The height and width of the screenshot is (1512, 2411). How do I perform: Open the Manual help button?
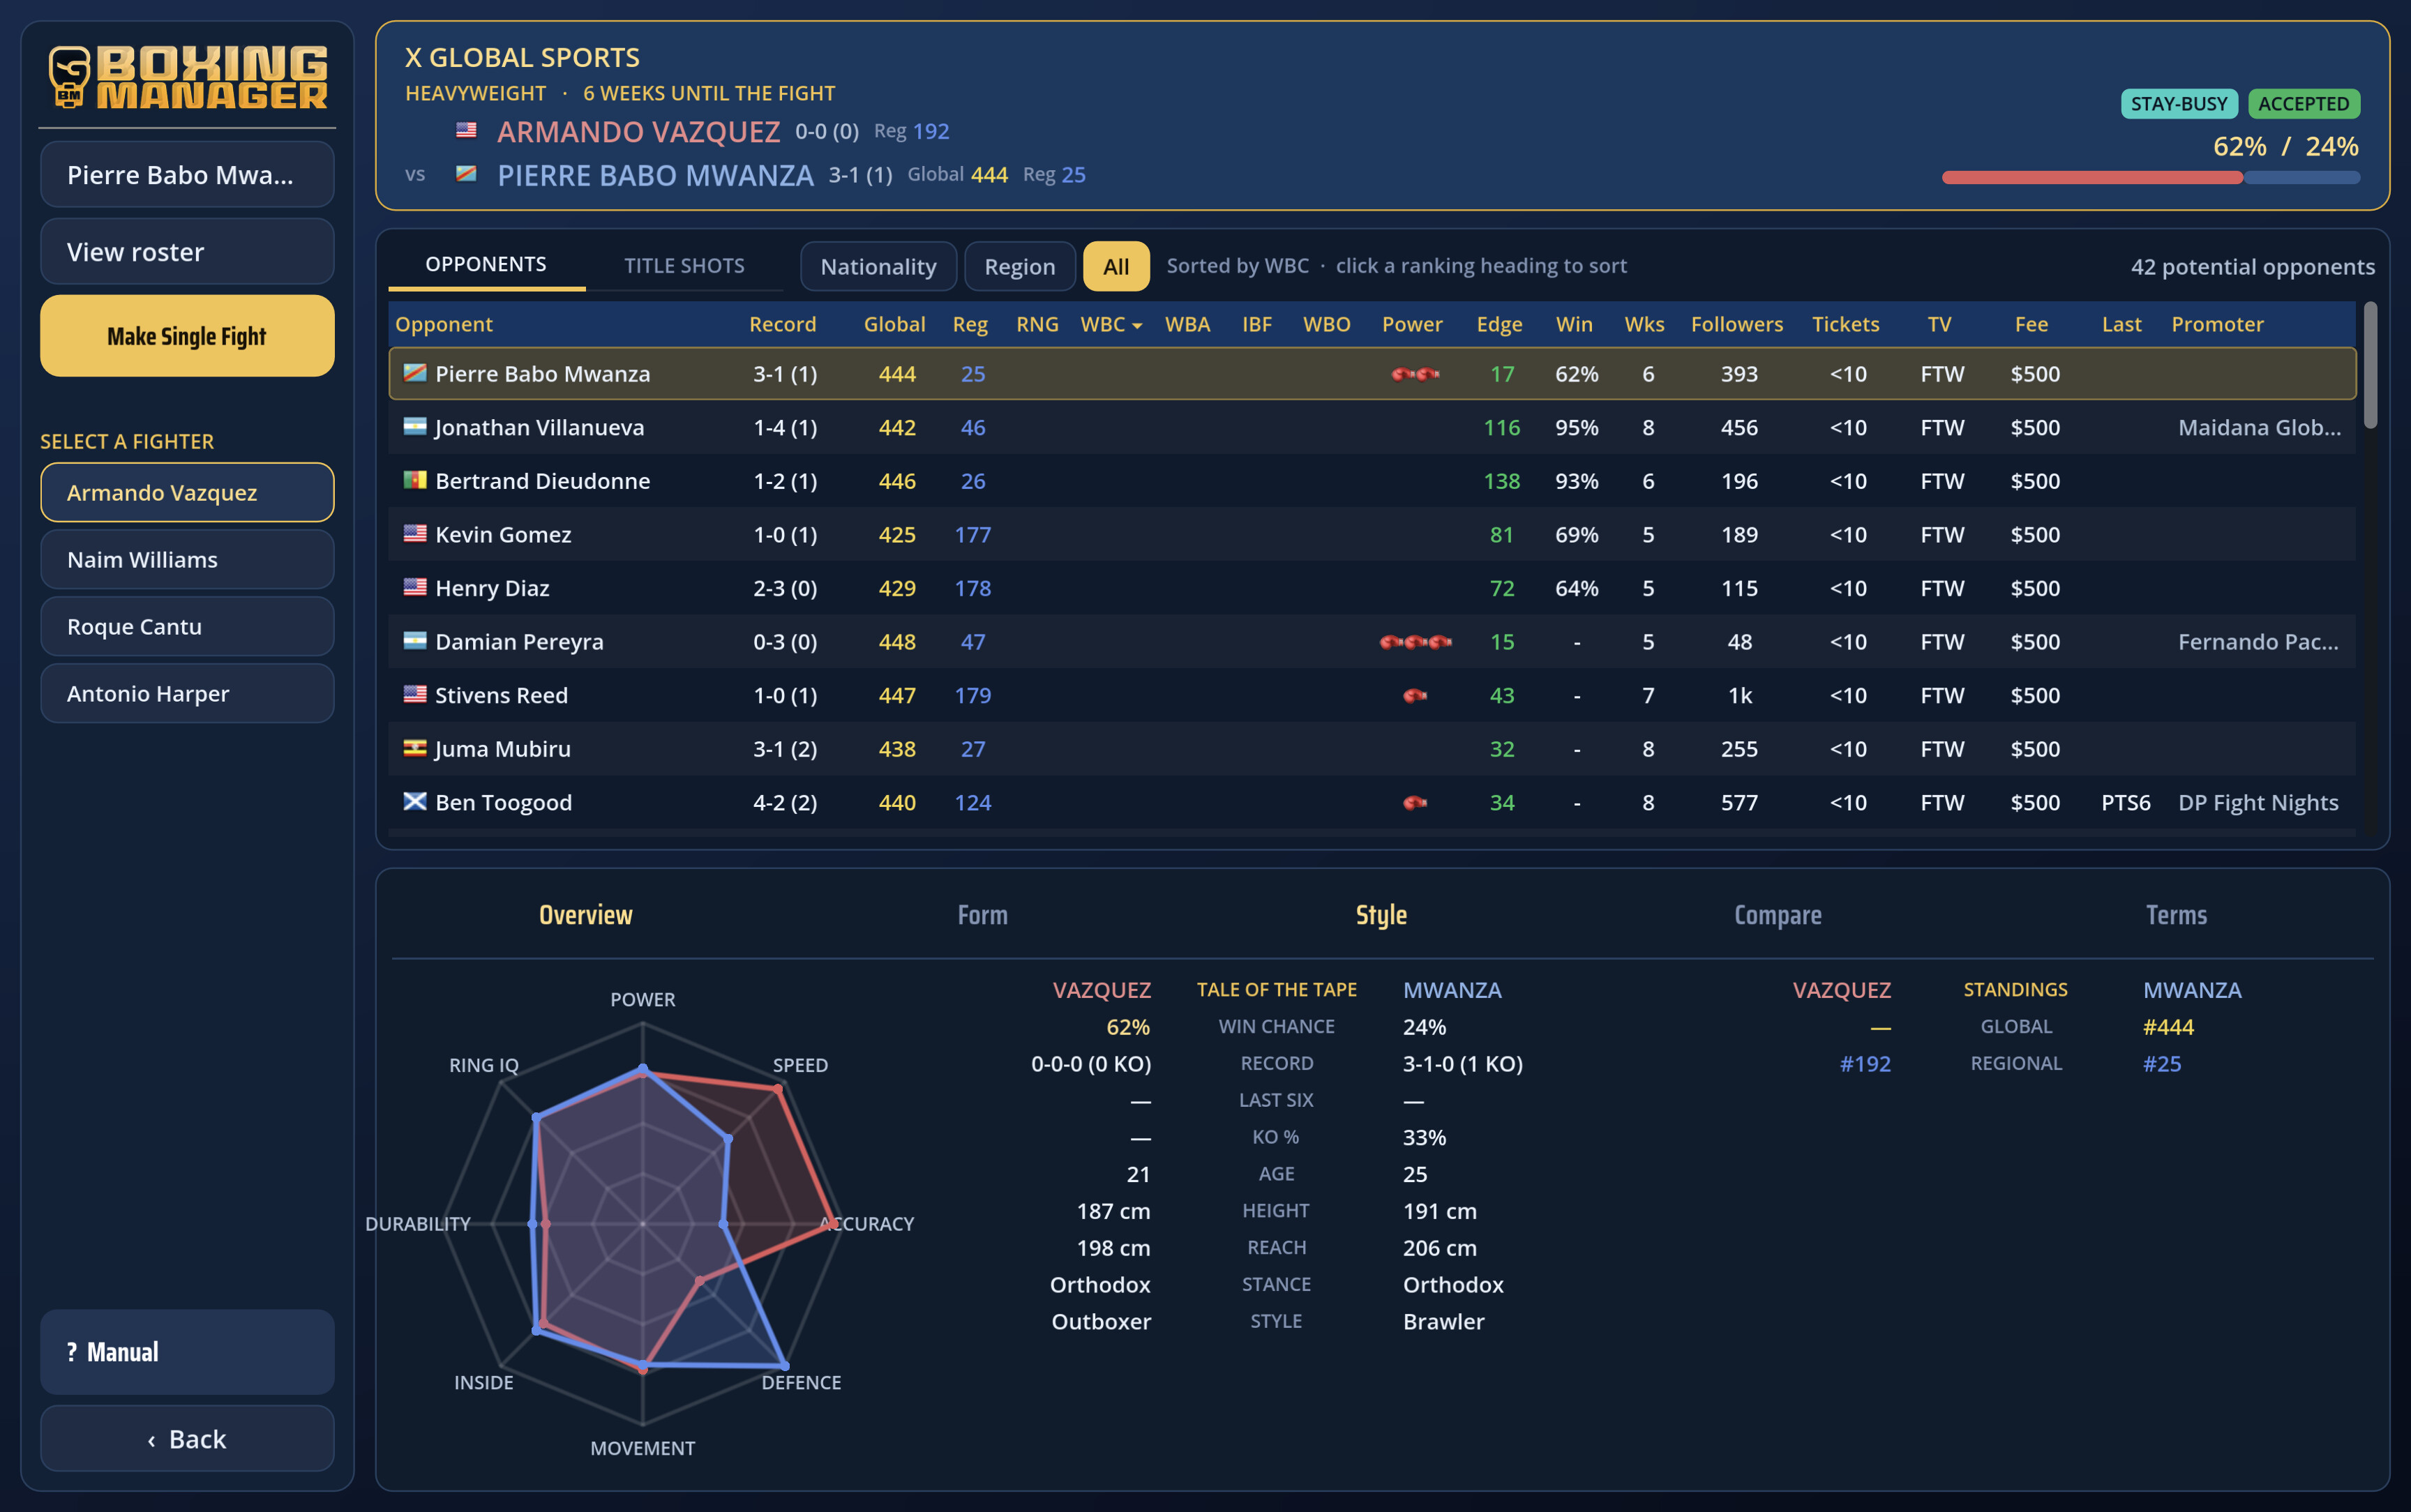click(187, 1352)
